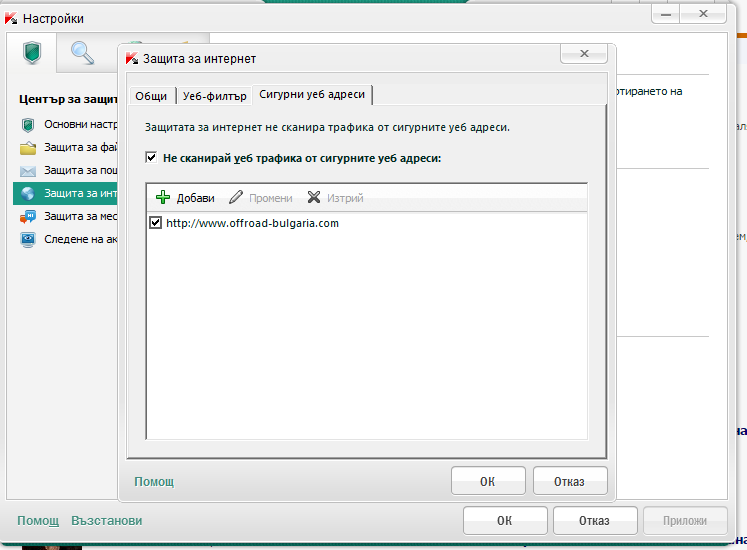Viewport: 747px width, 550px height.
Task: Toggle Не сканирай уеб трафика checkbox
Action: pos(151,157)
